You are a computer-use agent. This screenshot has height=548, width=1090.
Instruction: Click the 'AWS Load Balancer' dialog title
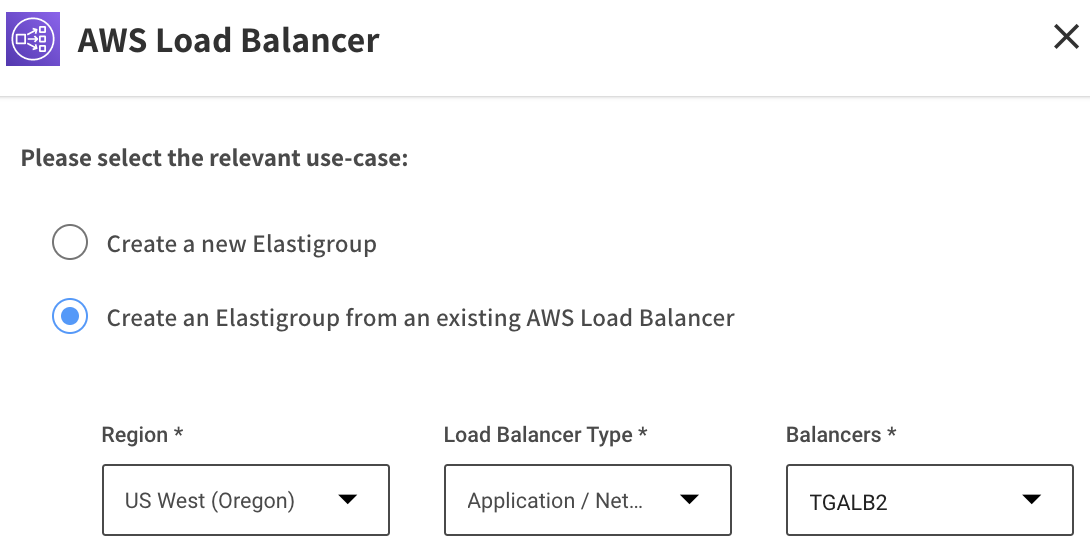228,41
